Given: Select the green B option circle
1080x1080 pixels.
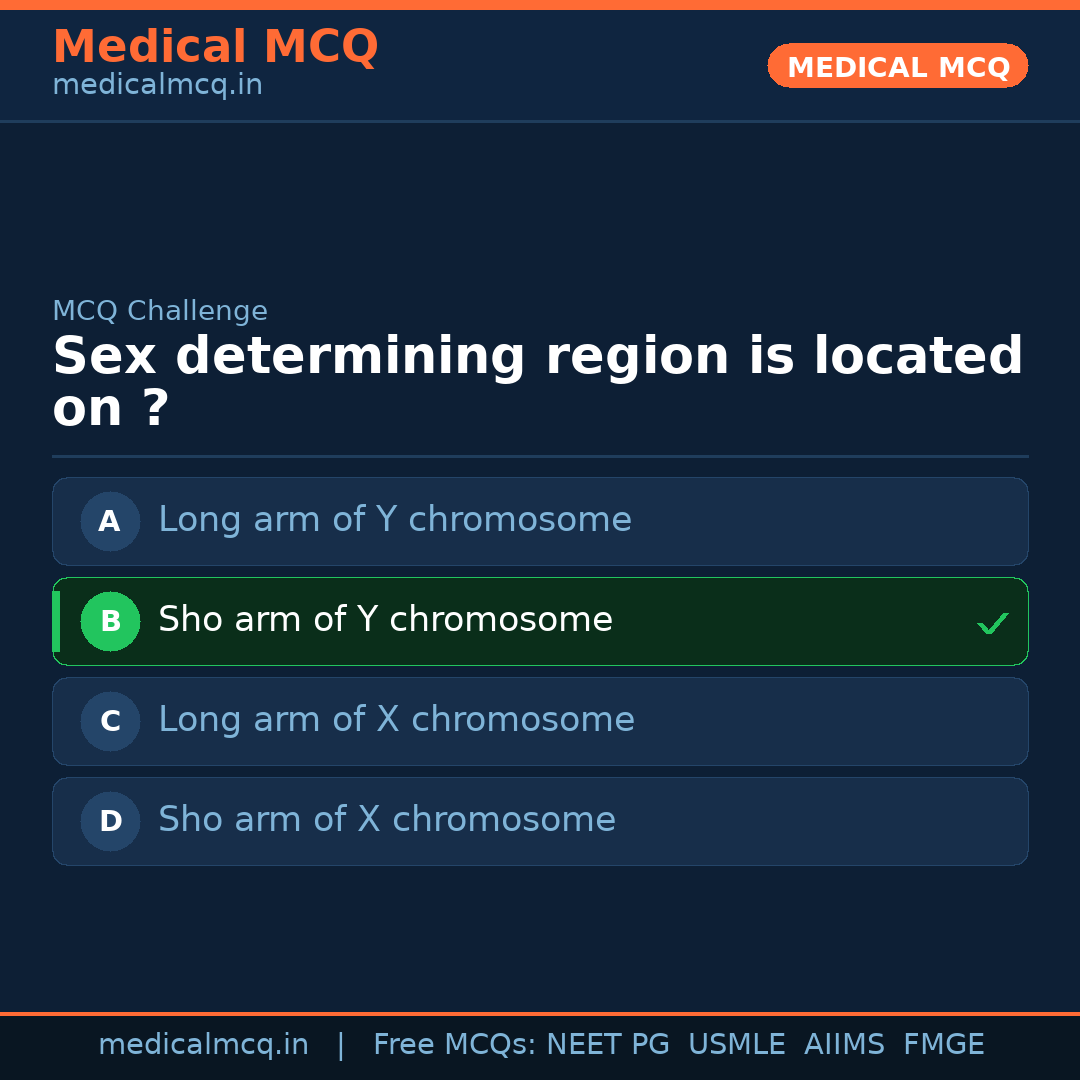Looking at the screenshot, I should pos(110,621).
